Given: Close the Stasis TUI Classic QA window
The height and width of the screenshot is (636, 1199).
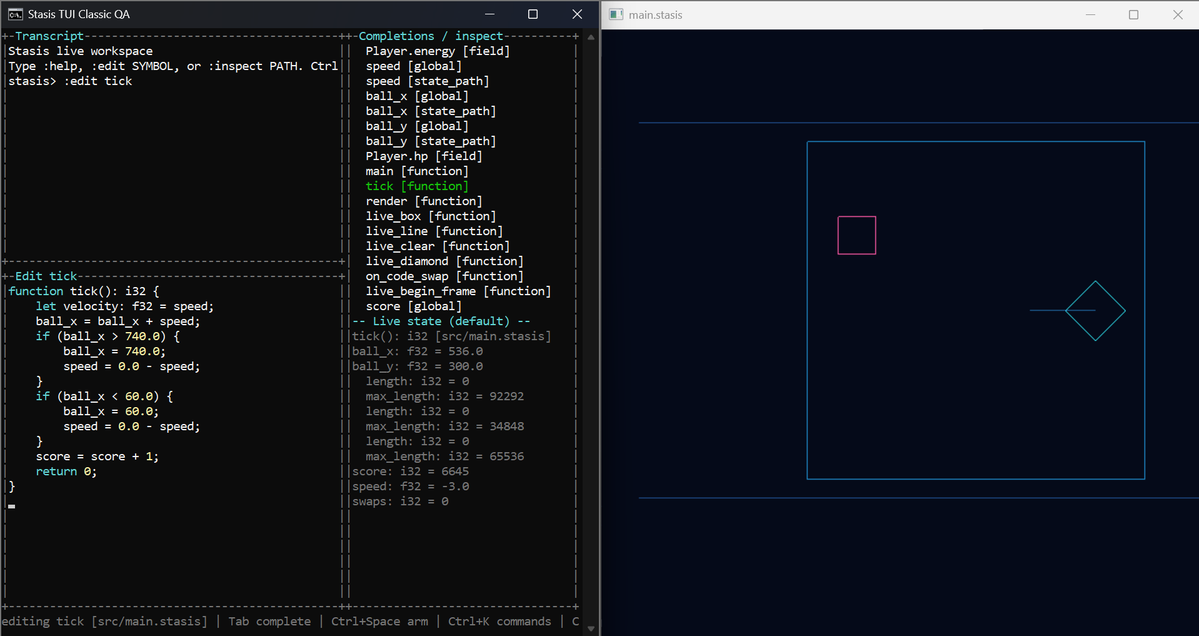Looking at the screenshot, I should (577, 15).
